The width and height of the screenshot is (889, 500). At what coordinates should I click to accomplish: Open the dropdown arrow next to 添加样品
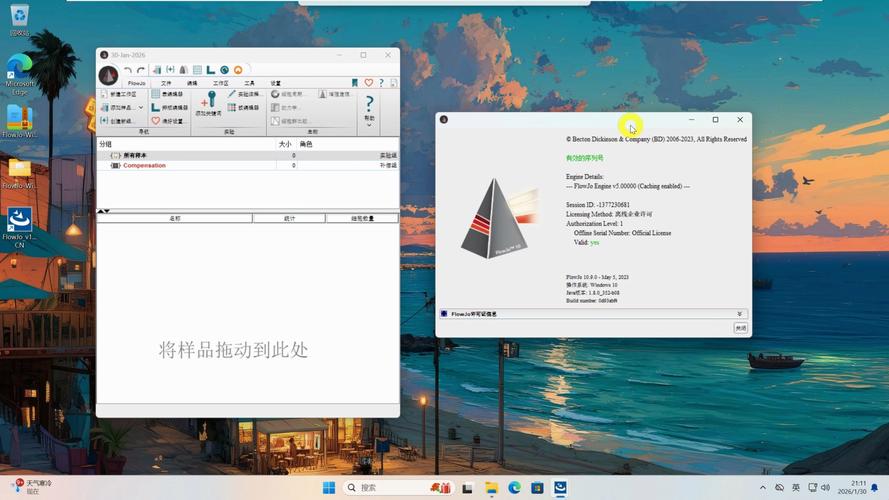pos(141,107)
